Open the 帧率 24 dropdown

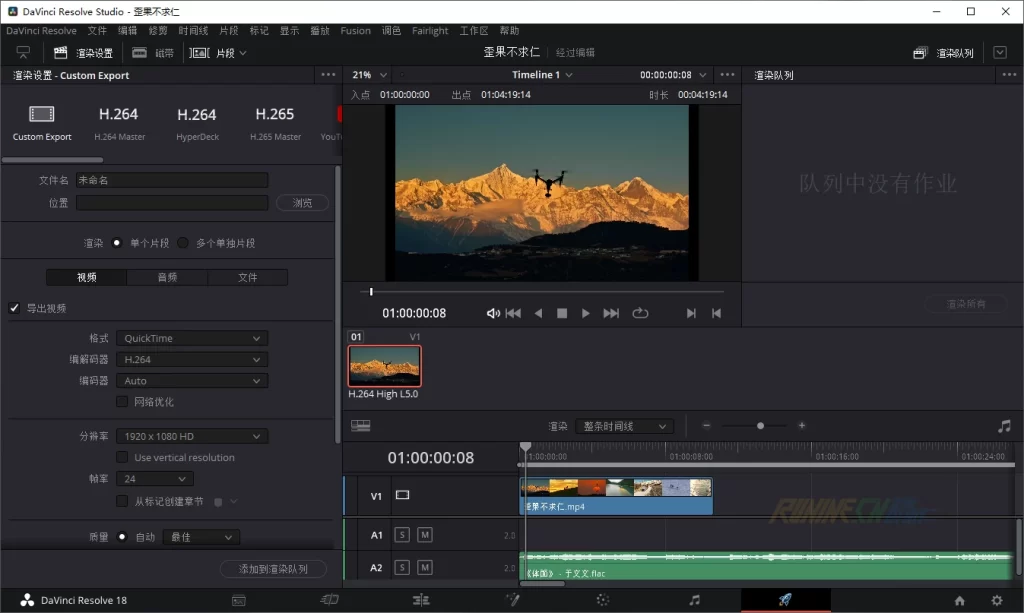(x=154, y=479)
